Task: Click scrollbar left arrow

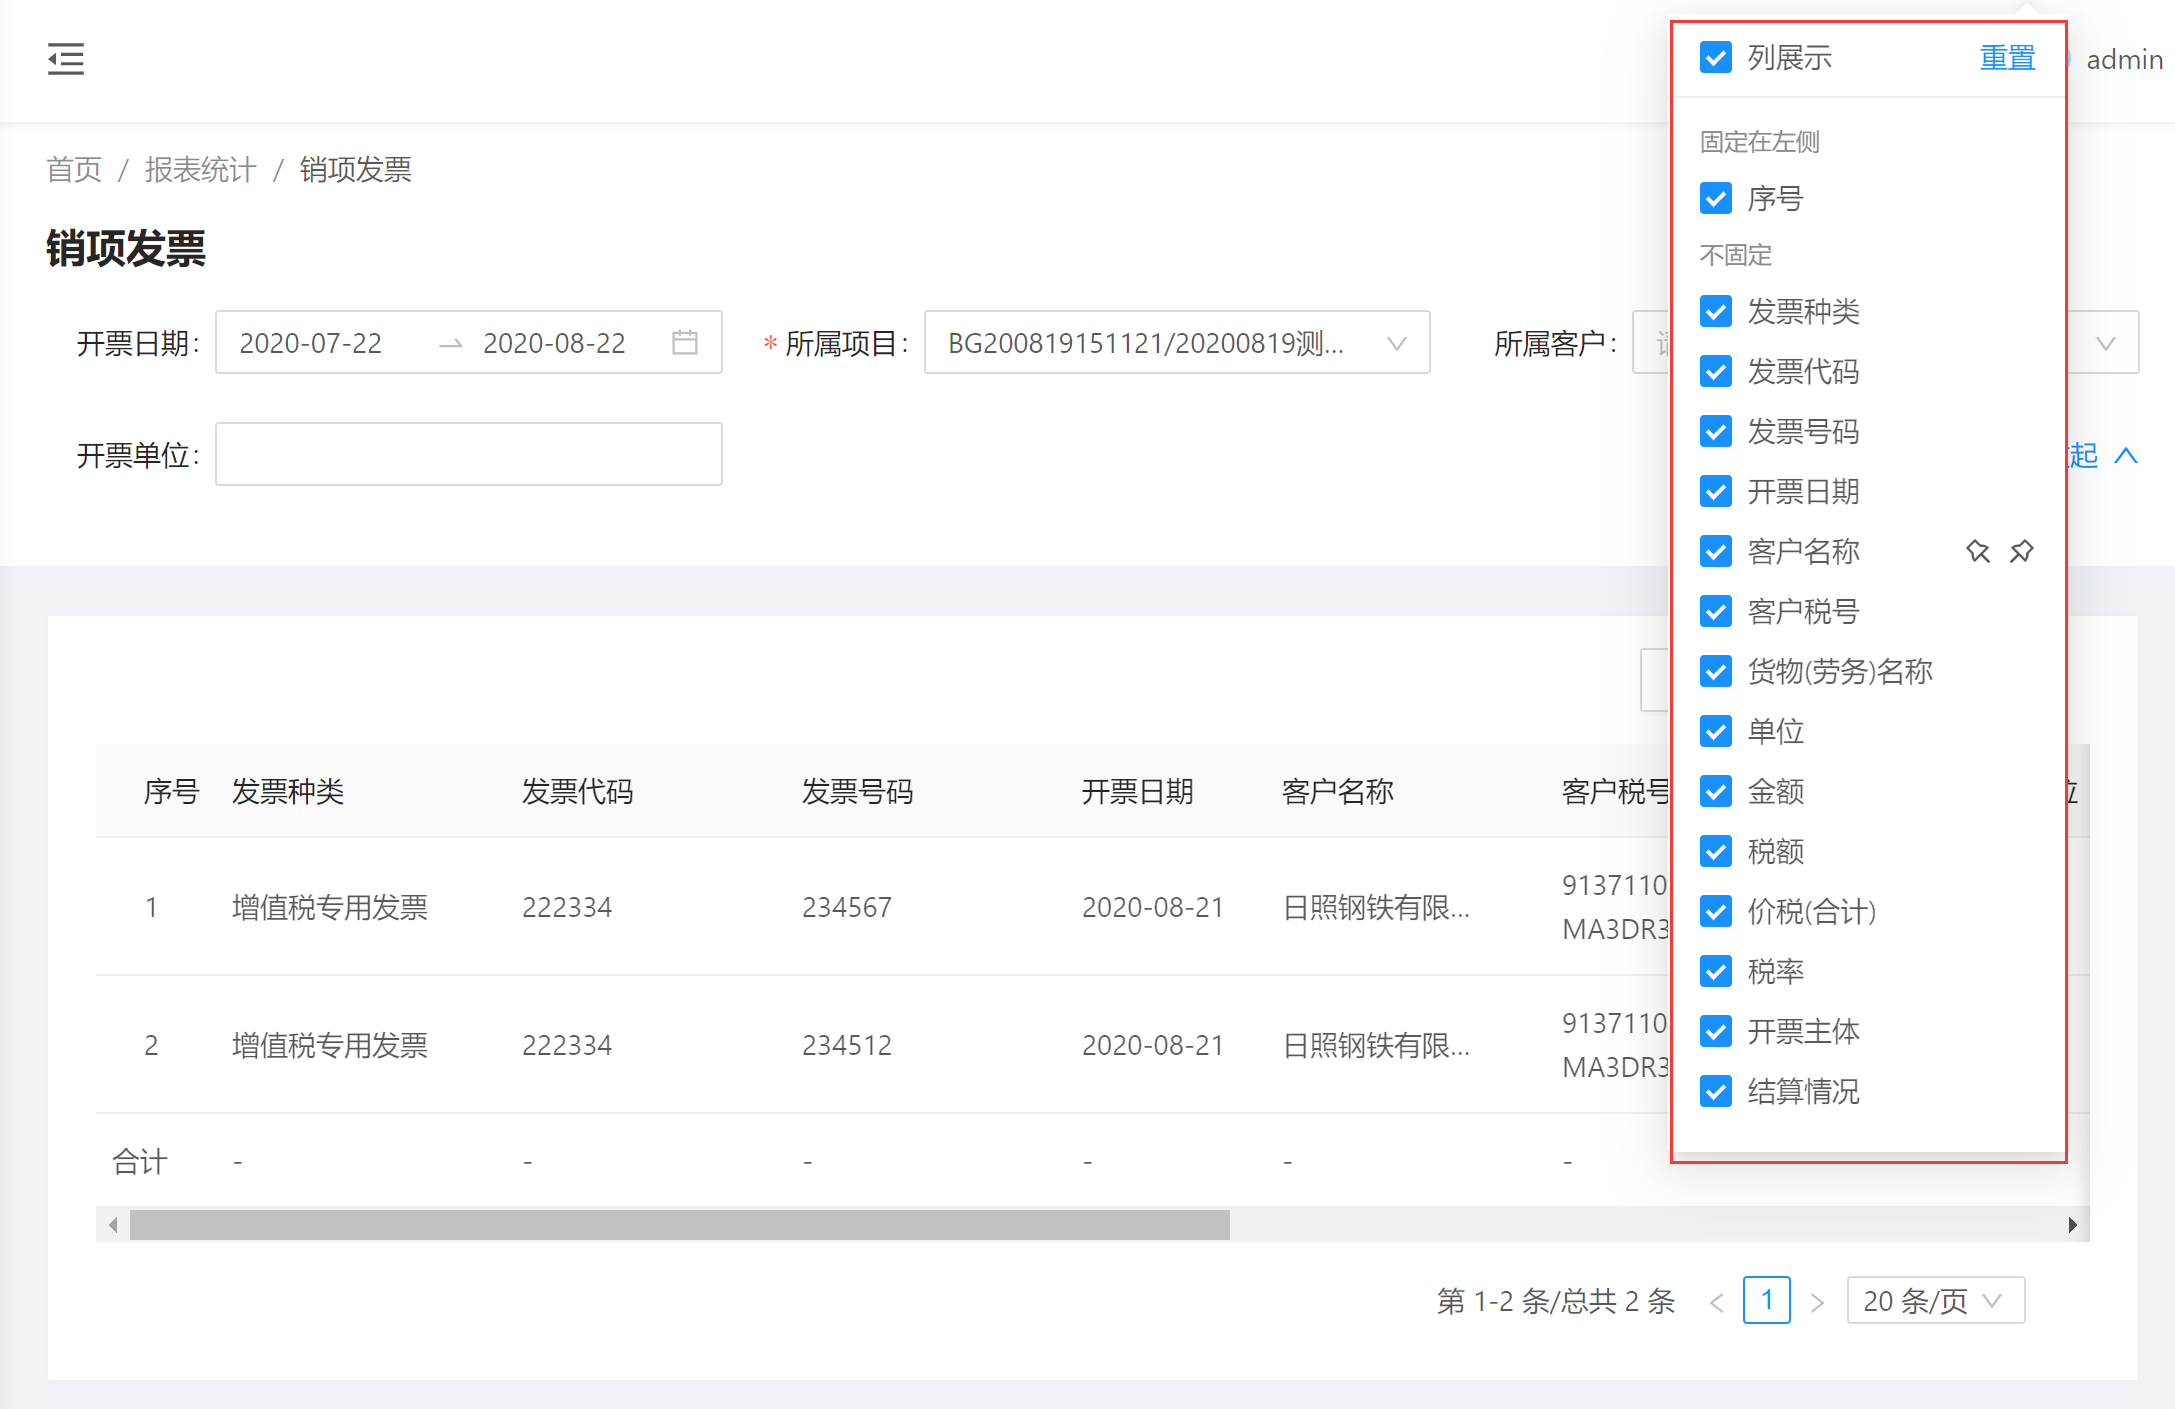Action: click(113, 1225)
